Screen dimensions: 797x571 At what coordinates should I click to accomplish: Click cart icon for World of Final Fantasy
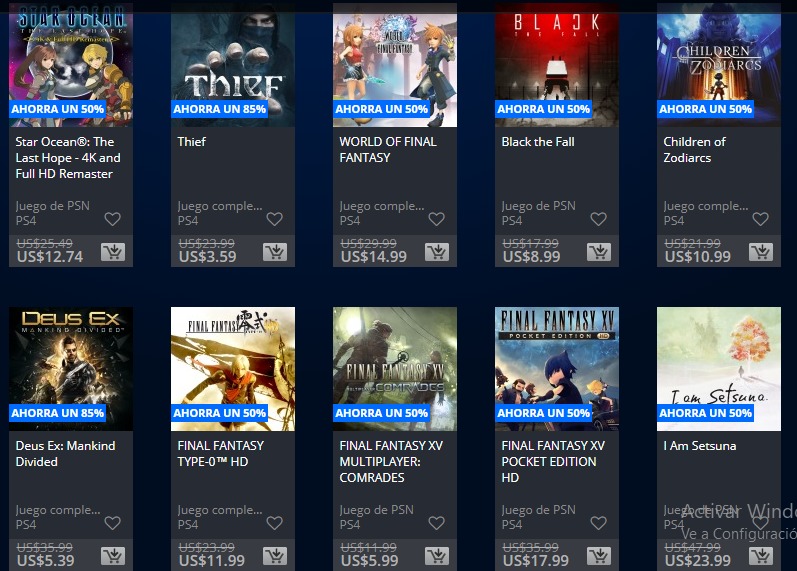[436, 252]
